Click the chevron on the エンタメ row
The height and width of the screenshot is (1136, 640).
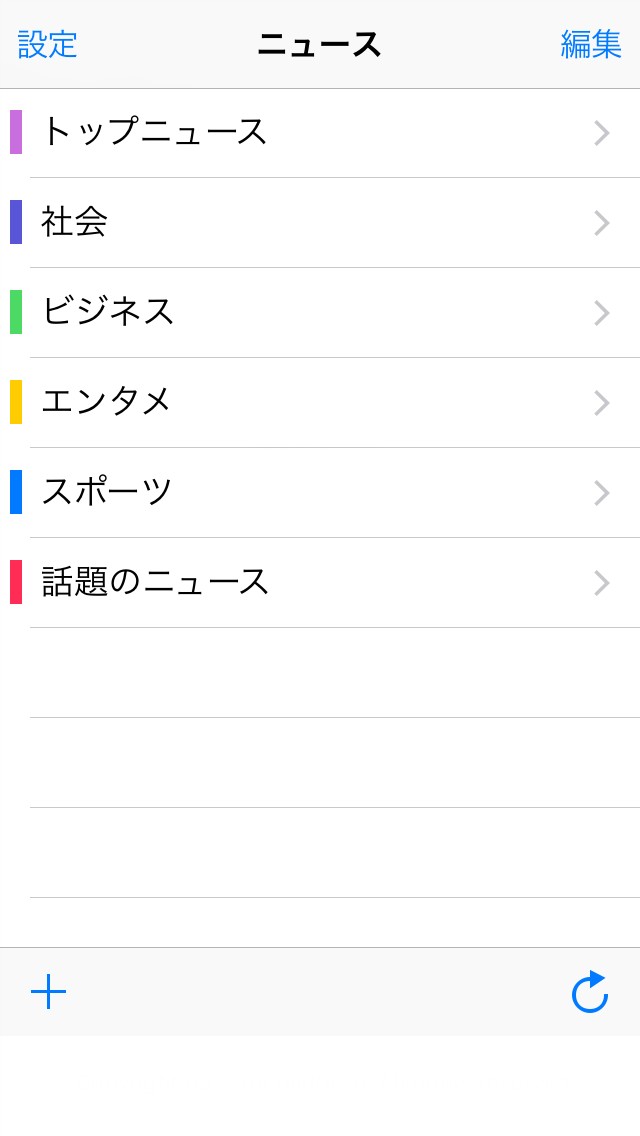(601, 403)
